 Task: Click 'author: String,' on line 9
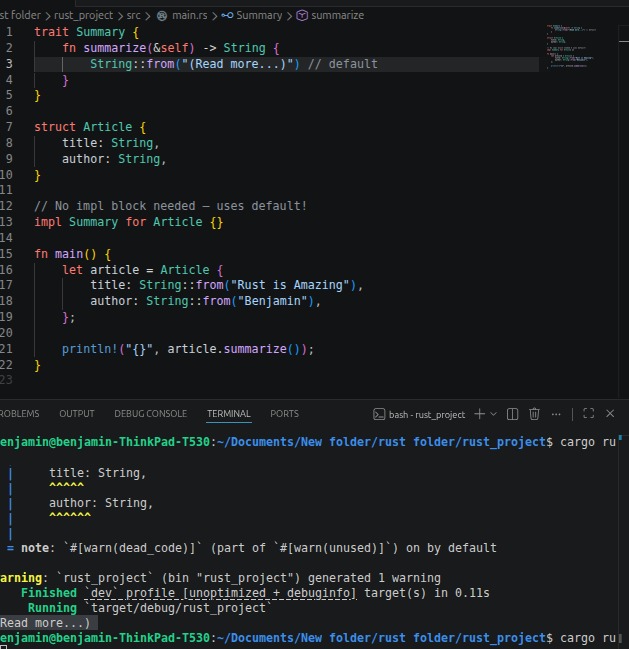(114, 159)
